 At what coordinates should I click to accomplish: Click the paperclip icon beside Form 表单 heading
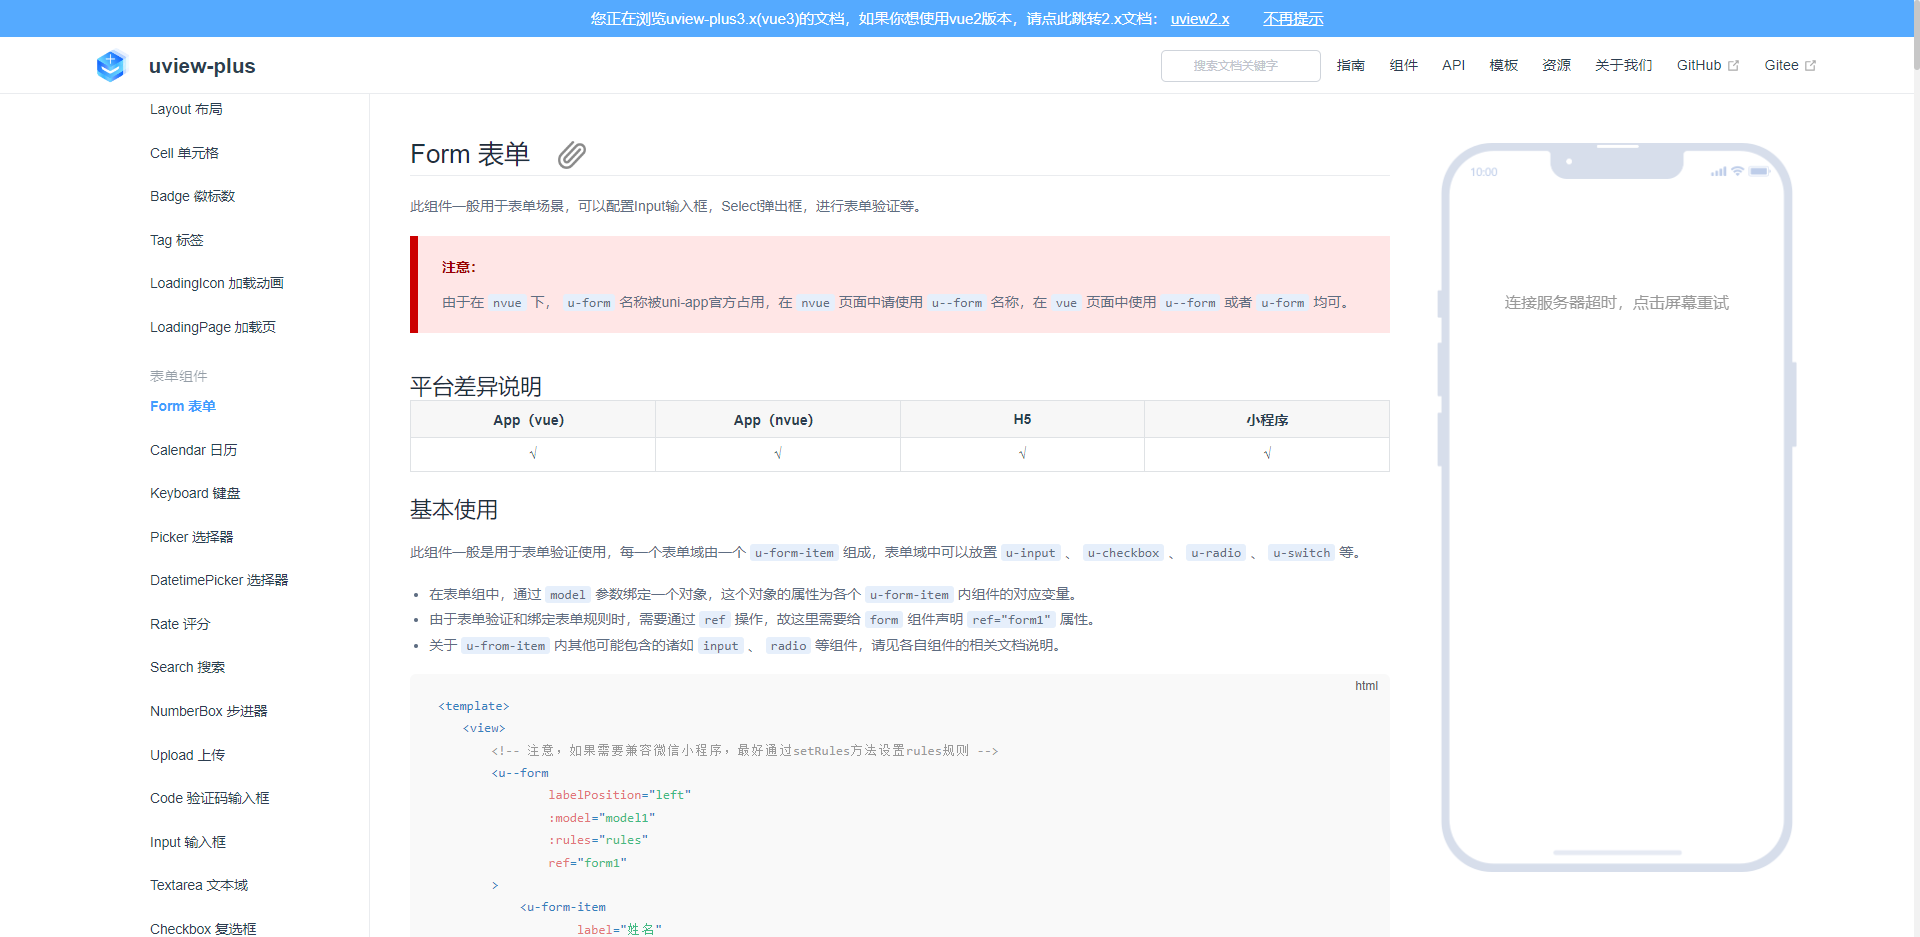pos(571,155)
